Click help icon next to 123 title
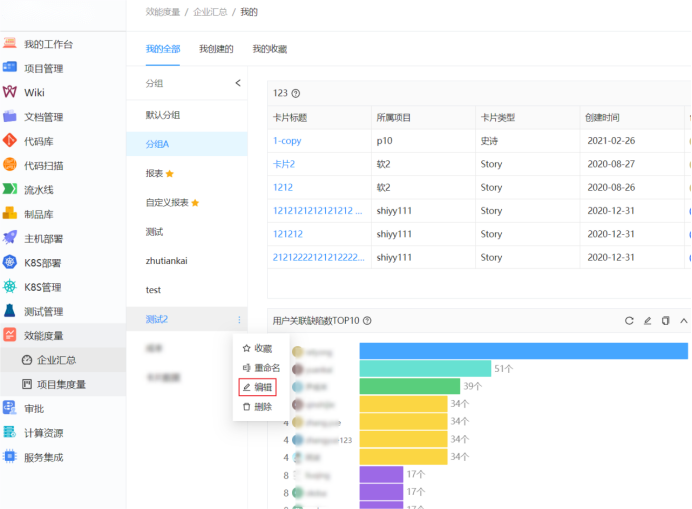 (x=296, y=93)
